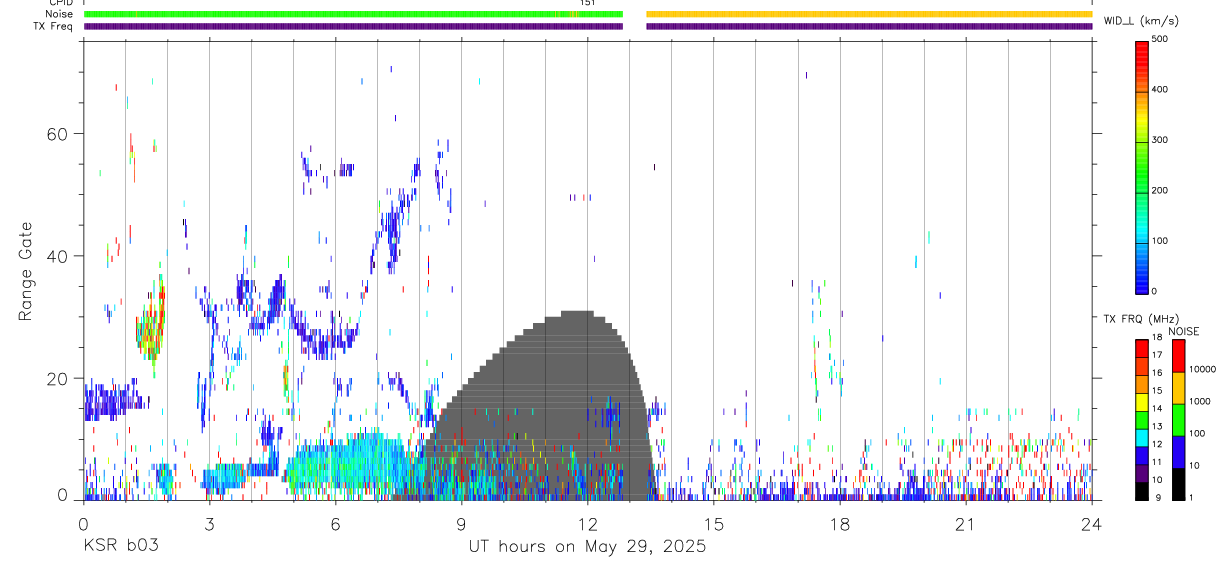Click the 9 UT hour tick label
Viewport: 1228px width, 567px height.
(461, 524)
